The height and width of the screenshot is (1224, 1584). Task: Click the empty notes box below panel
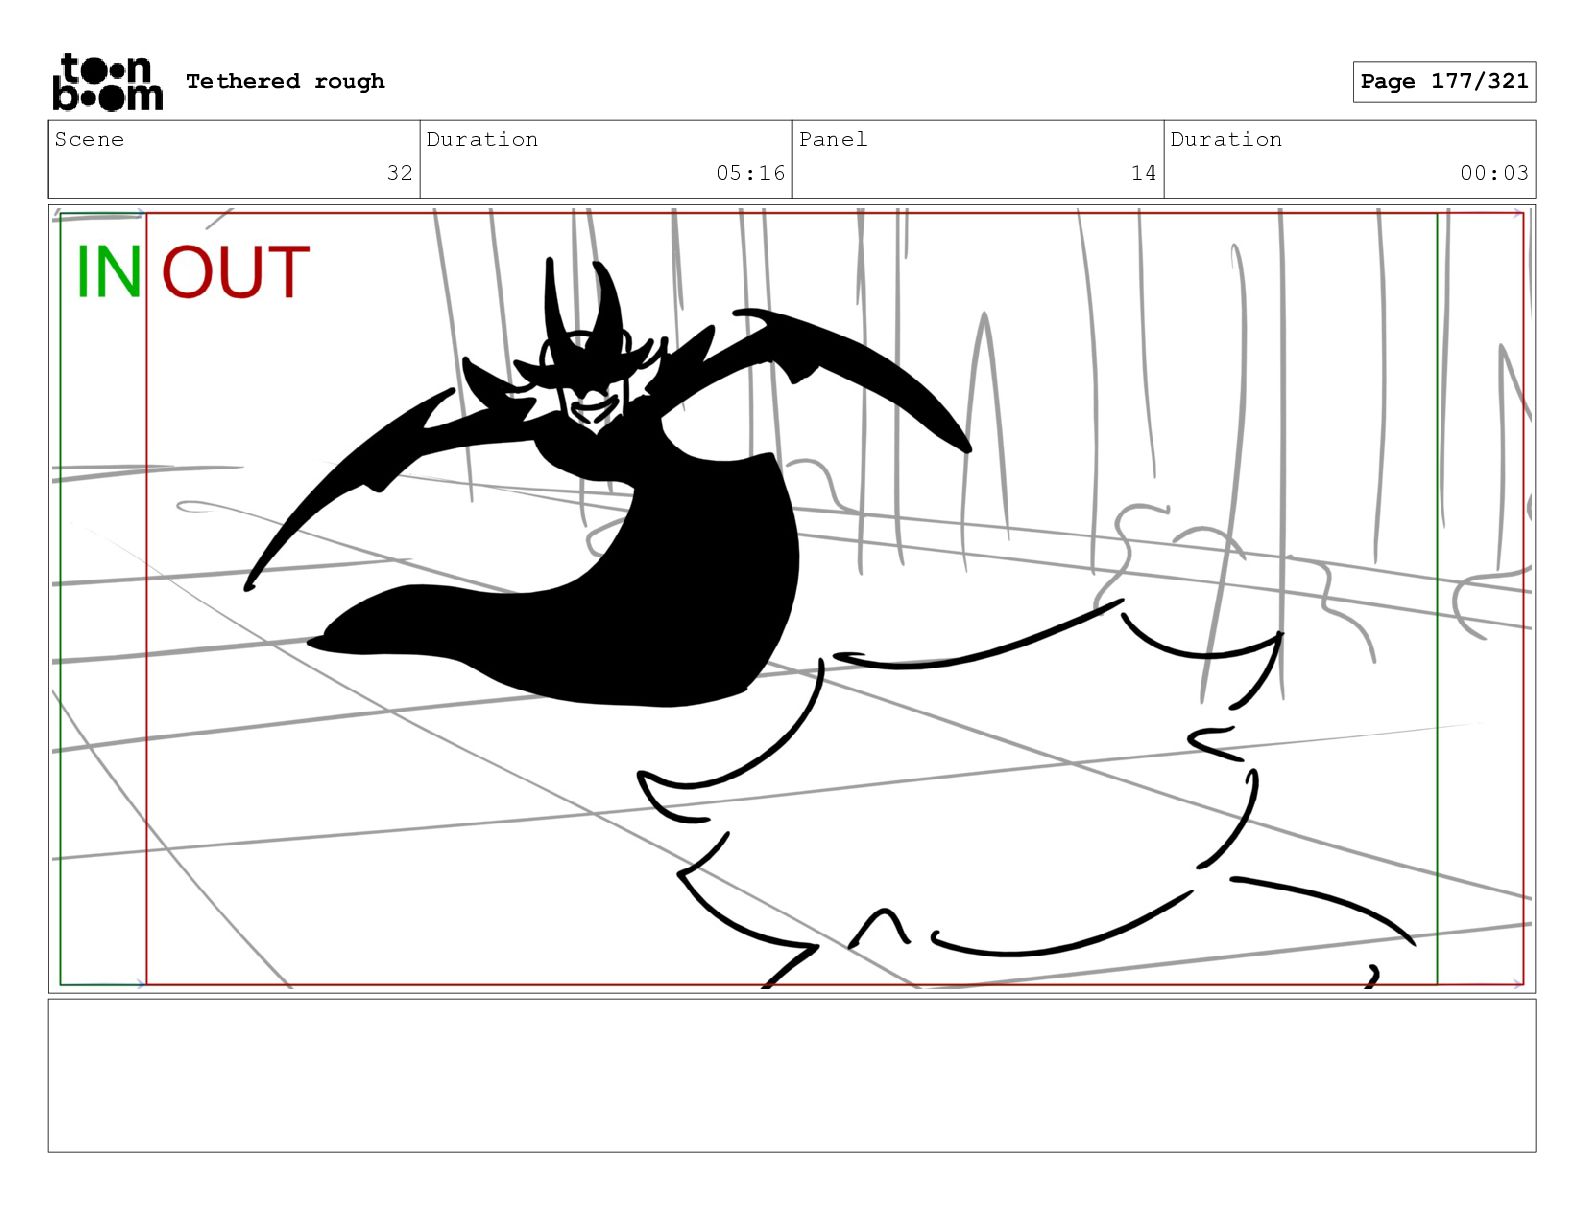[x=792, y=1076]
